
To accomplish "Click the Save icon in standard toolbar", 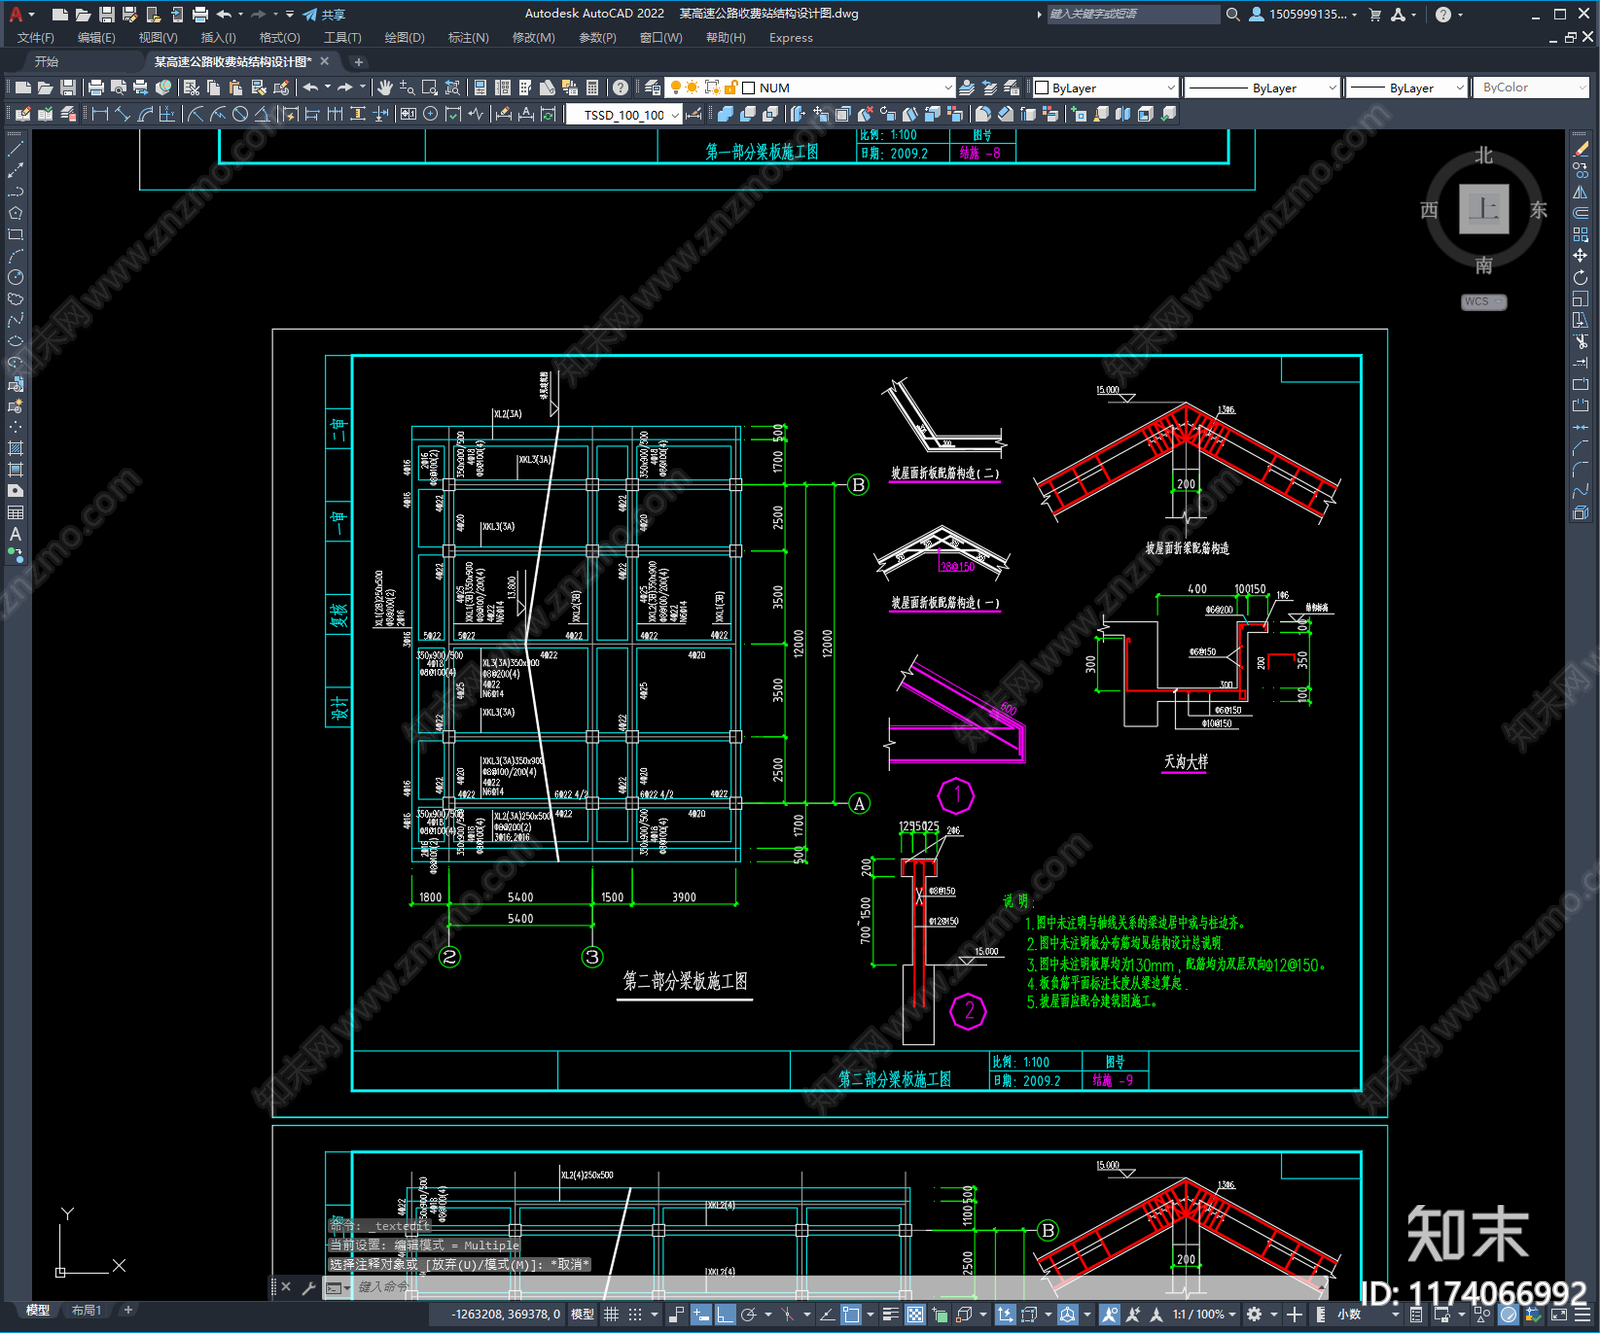I will tap(67, 88).
